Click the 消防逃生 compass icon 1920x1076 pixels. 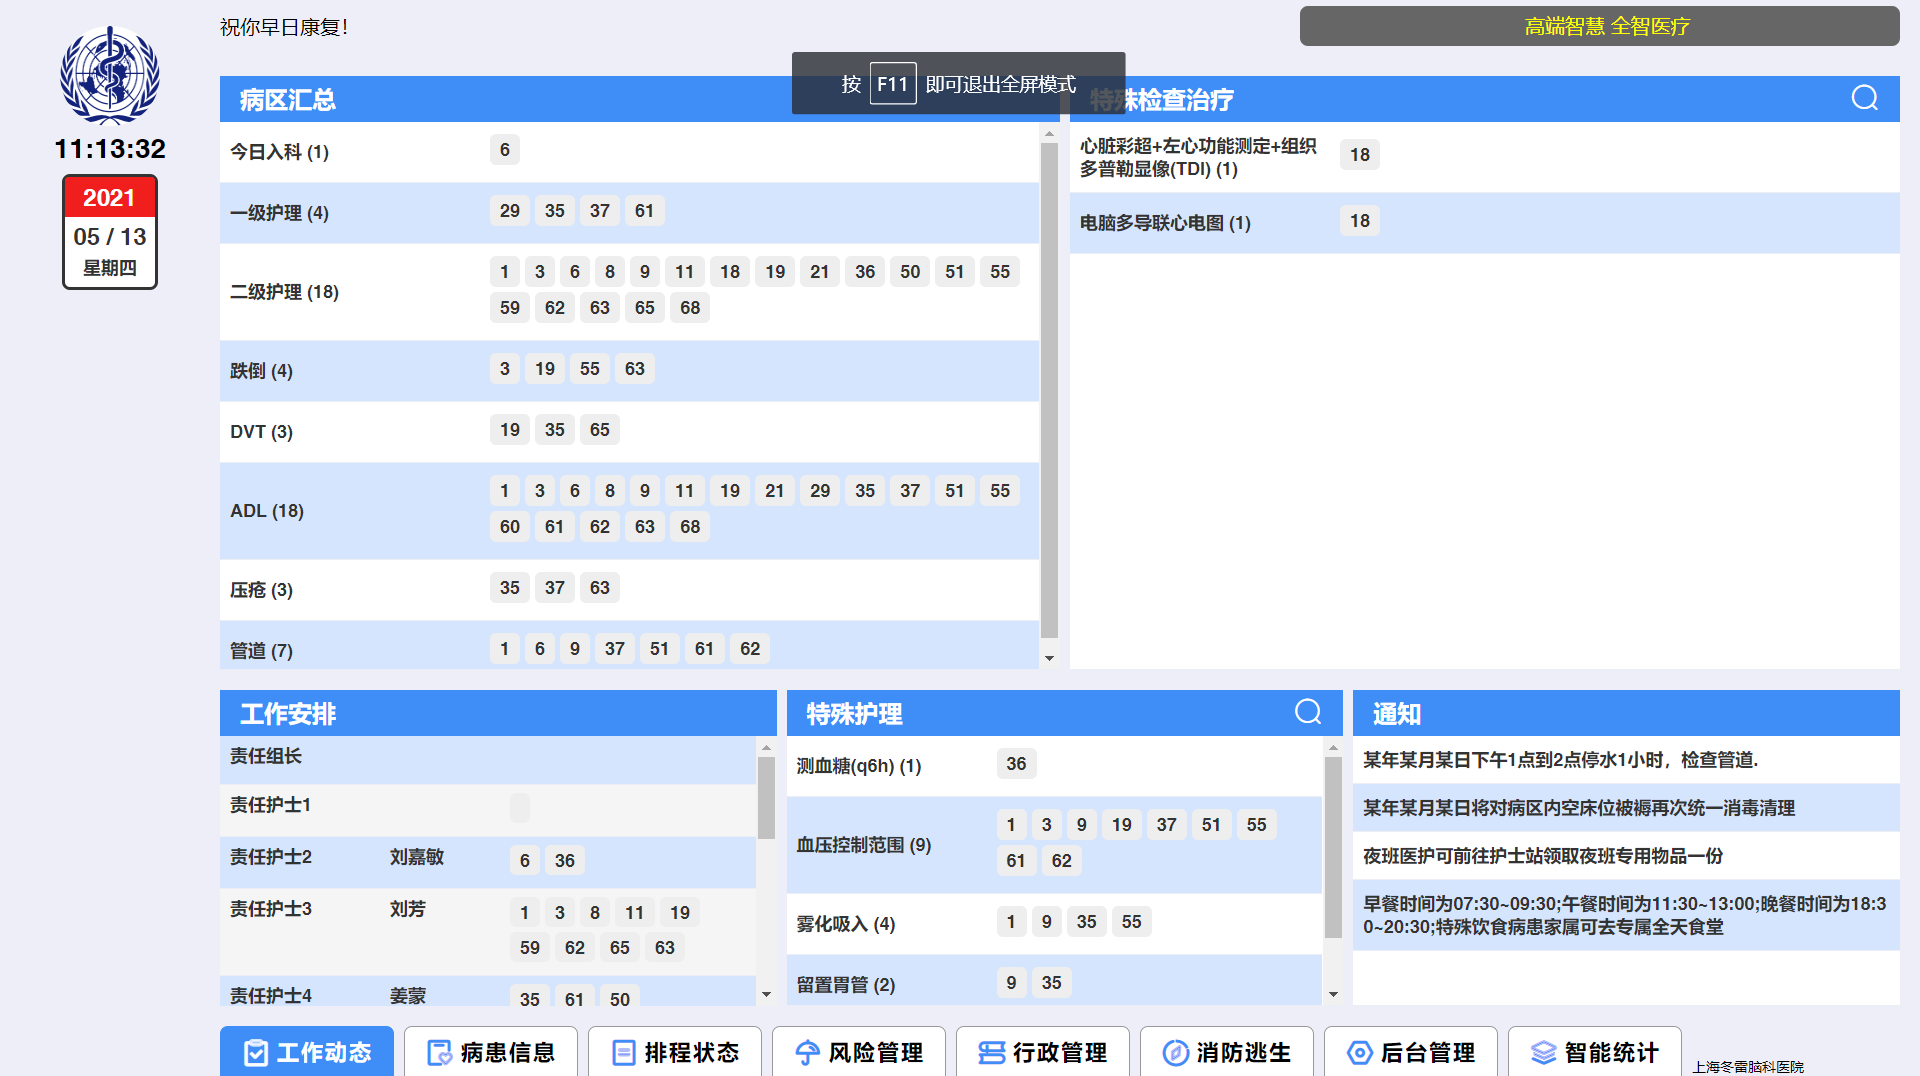[1176, 1053]
